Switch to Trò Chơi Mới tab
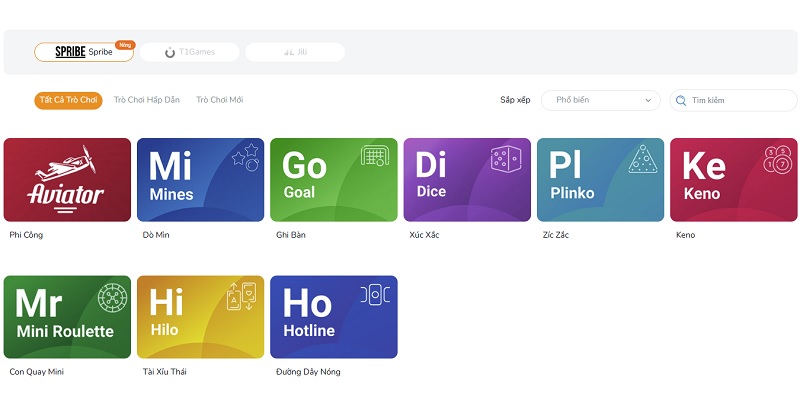 tap(219, 100)
